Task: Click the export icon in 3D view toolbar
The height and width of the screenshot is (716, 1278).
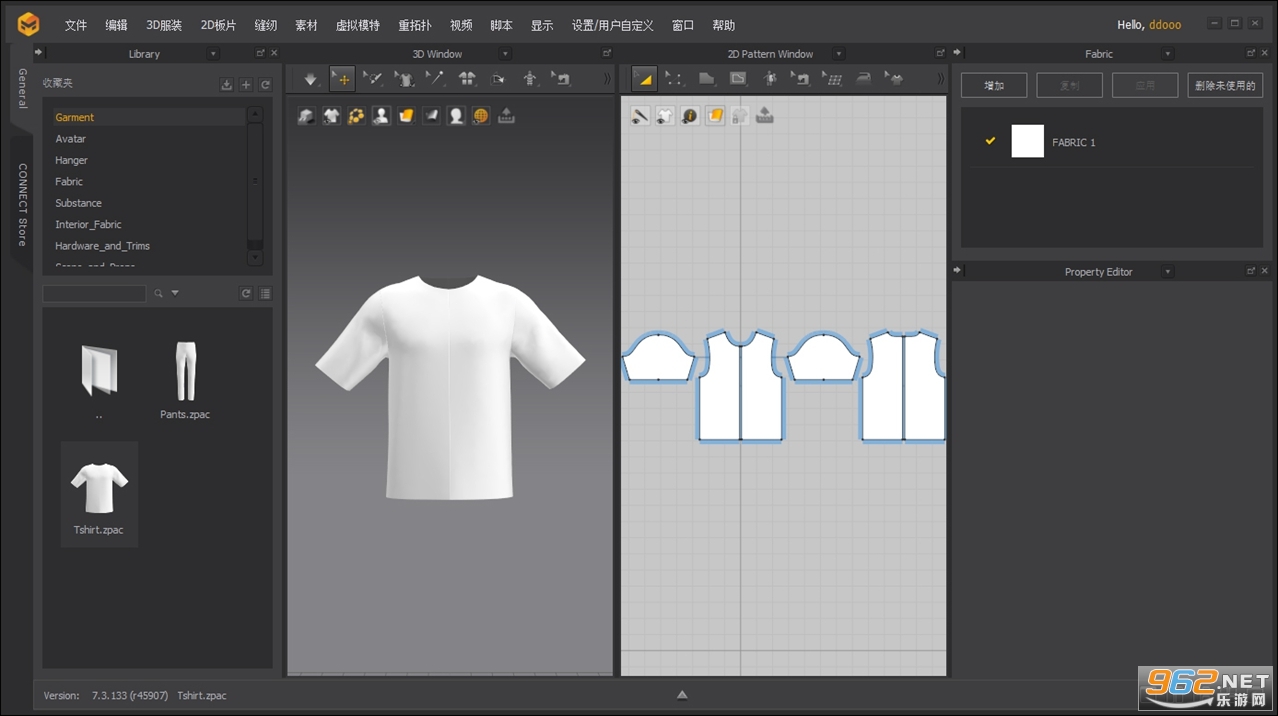Action: point(506,116)
